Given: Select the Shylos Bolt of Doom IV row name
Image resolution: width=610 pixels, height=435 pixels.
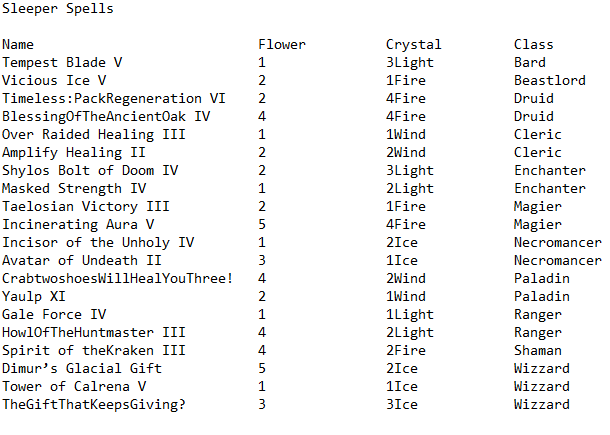Looking at the screenshot, I should click(90, 171).
